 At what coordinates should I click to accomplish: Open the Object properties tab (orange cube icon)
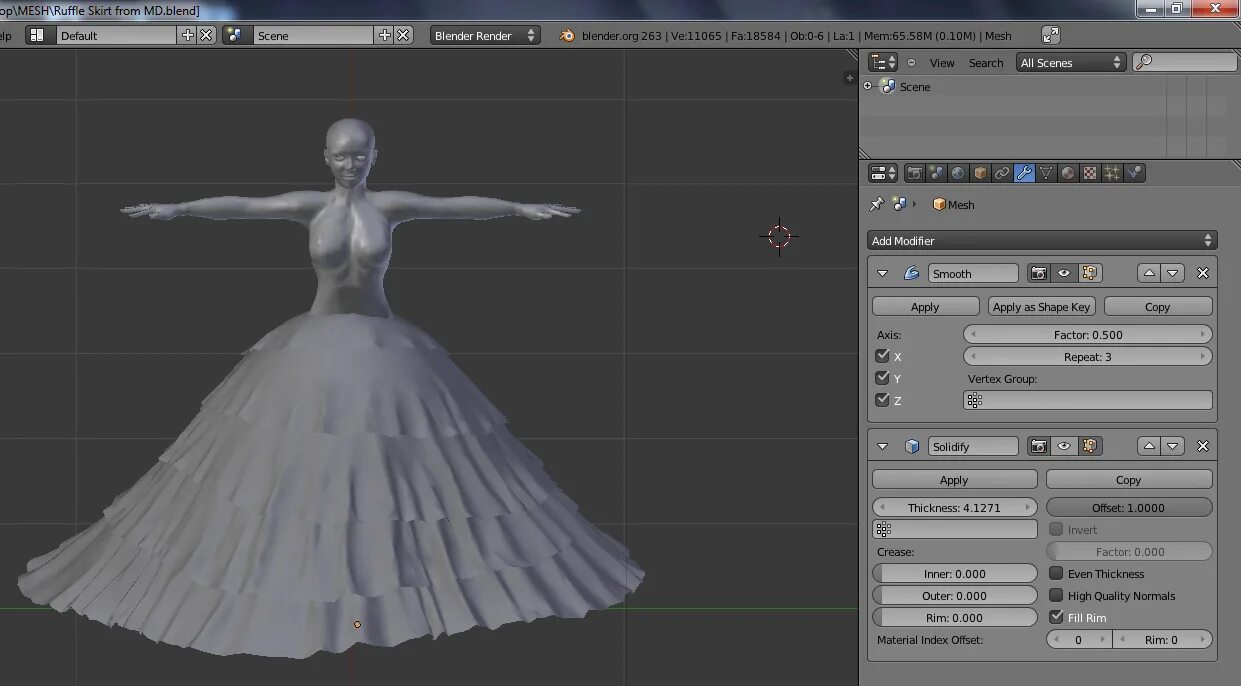(980, 173)
